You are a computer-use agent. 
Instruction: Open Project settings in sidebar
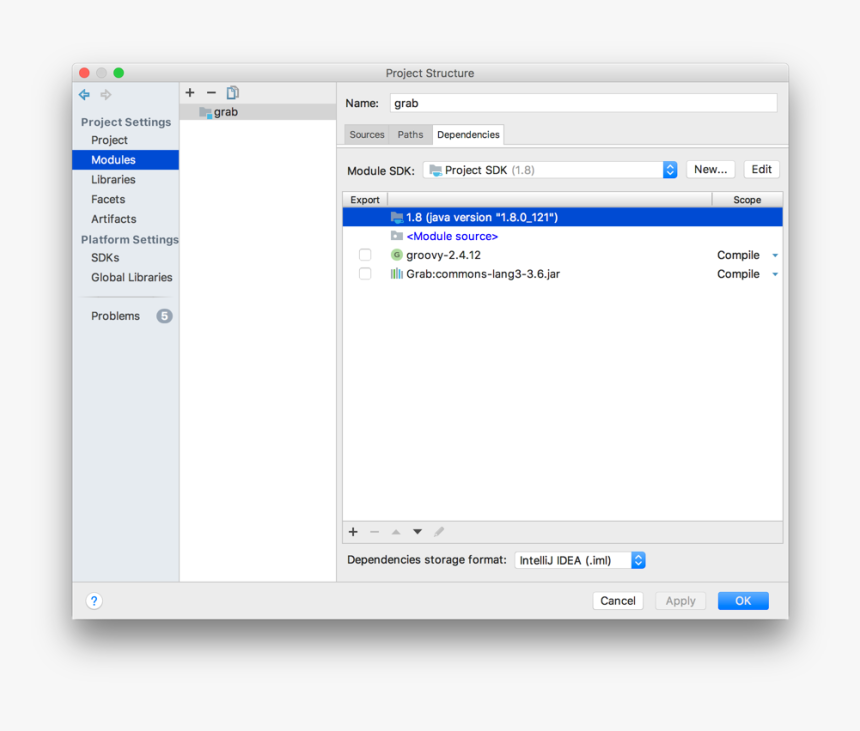click(109, 140)
